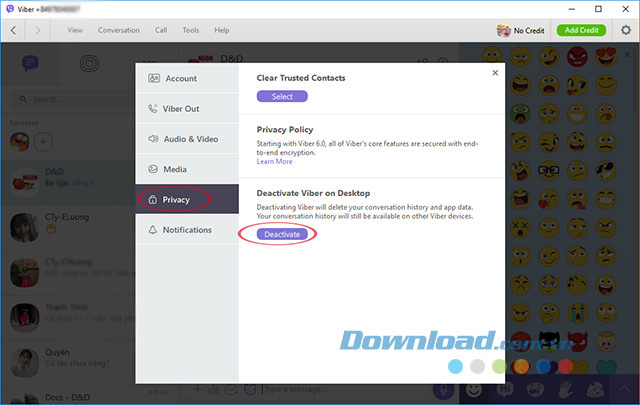Screen dimensions: 640x405
Task: Select the sunglasses cool emoticon sticker
Action: pyautogui.click(x=606, y=171)
